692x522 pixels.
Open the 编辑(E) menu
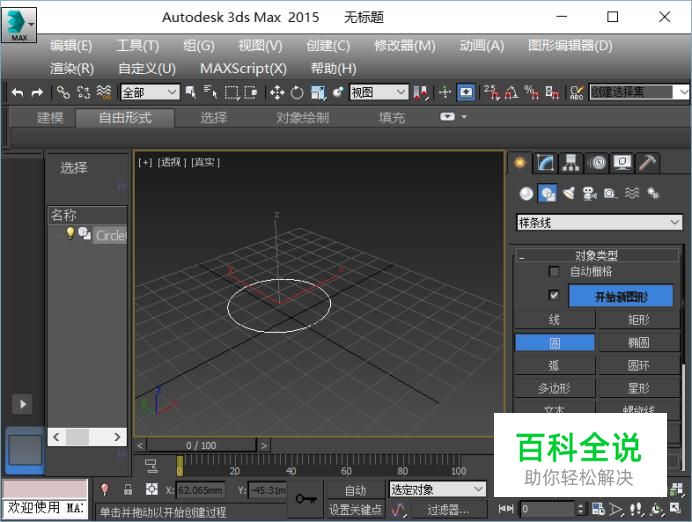click(x=71, y=46)
